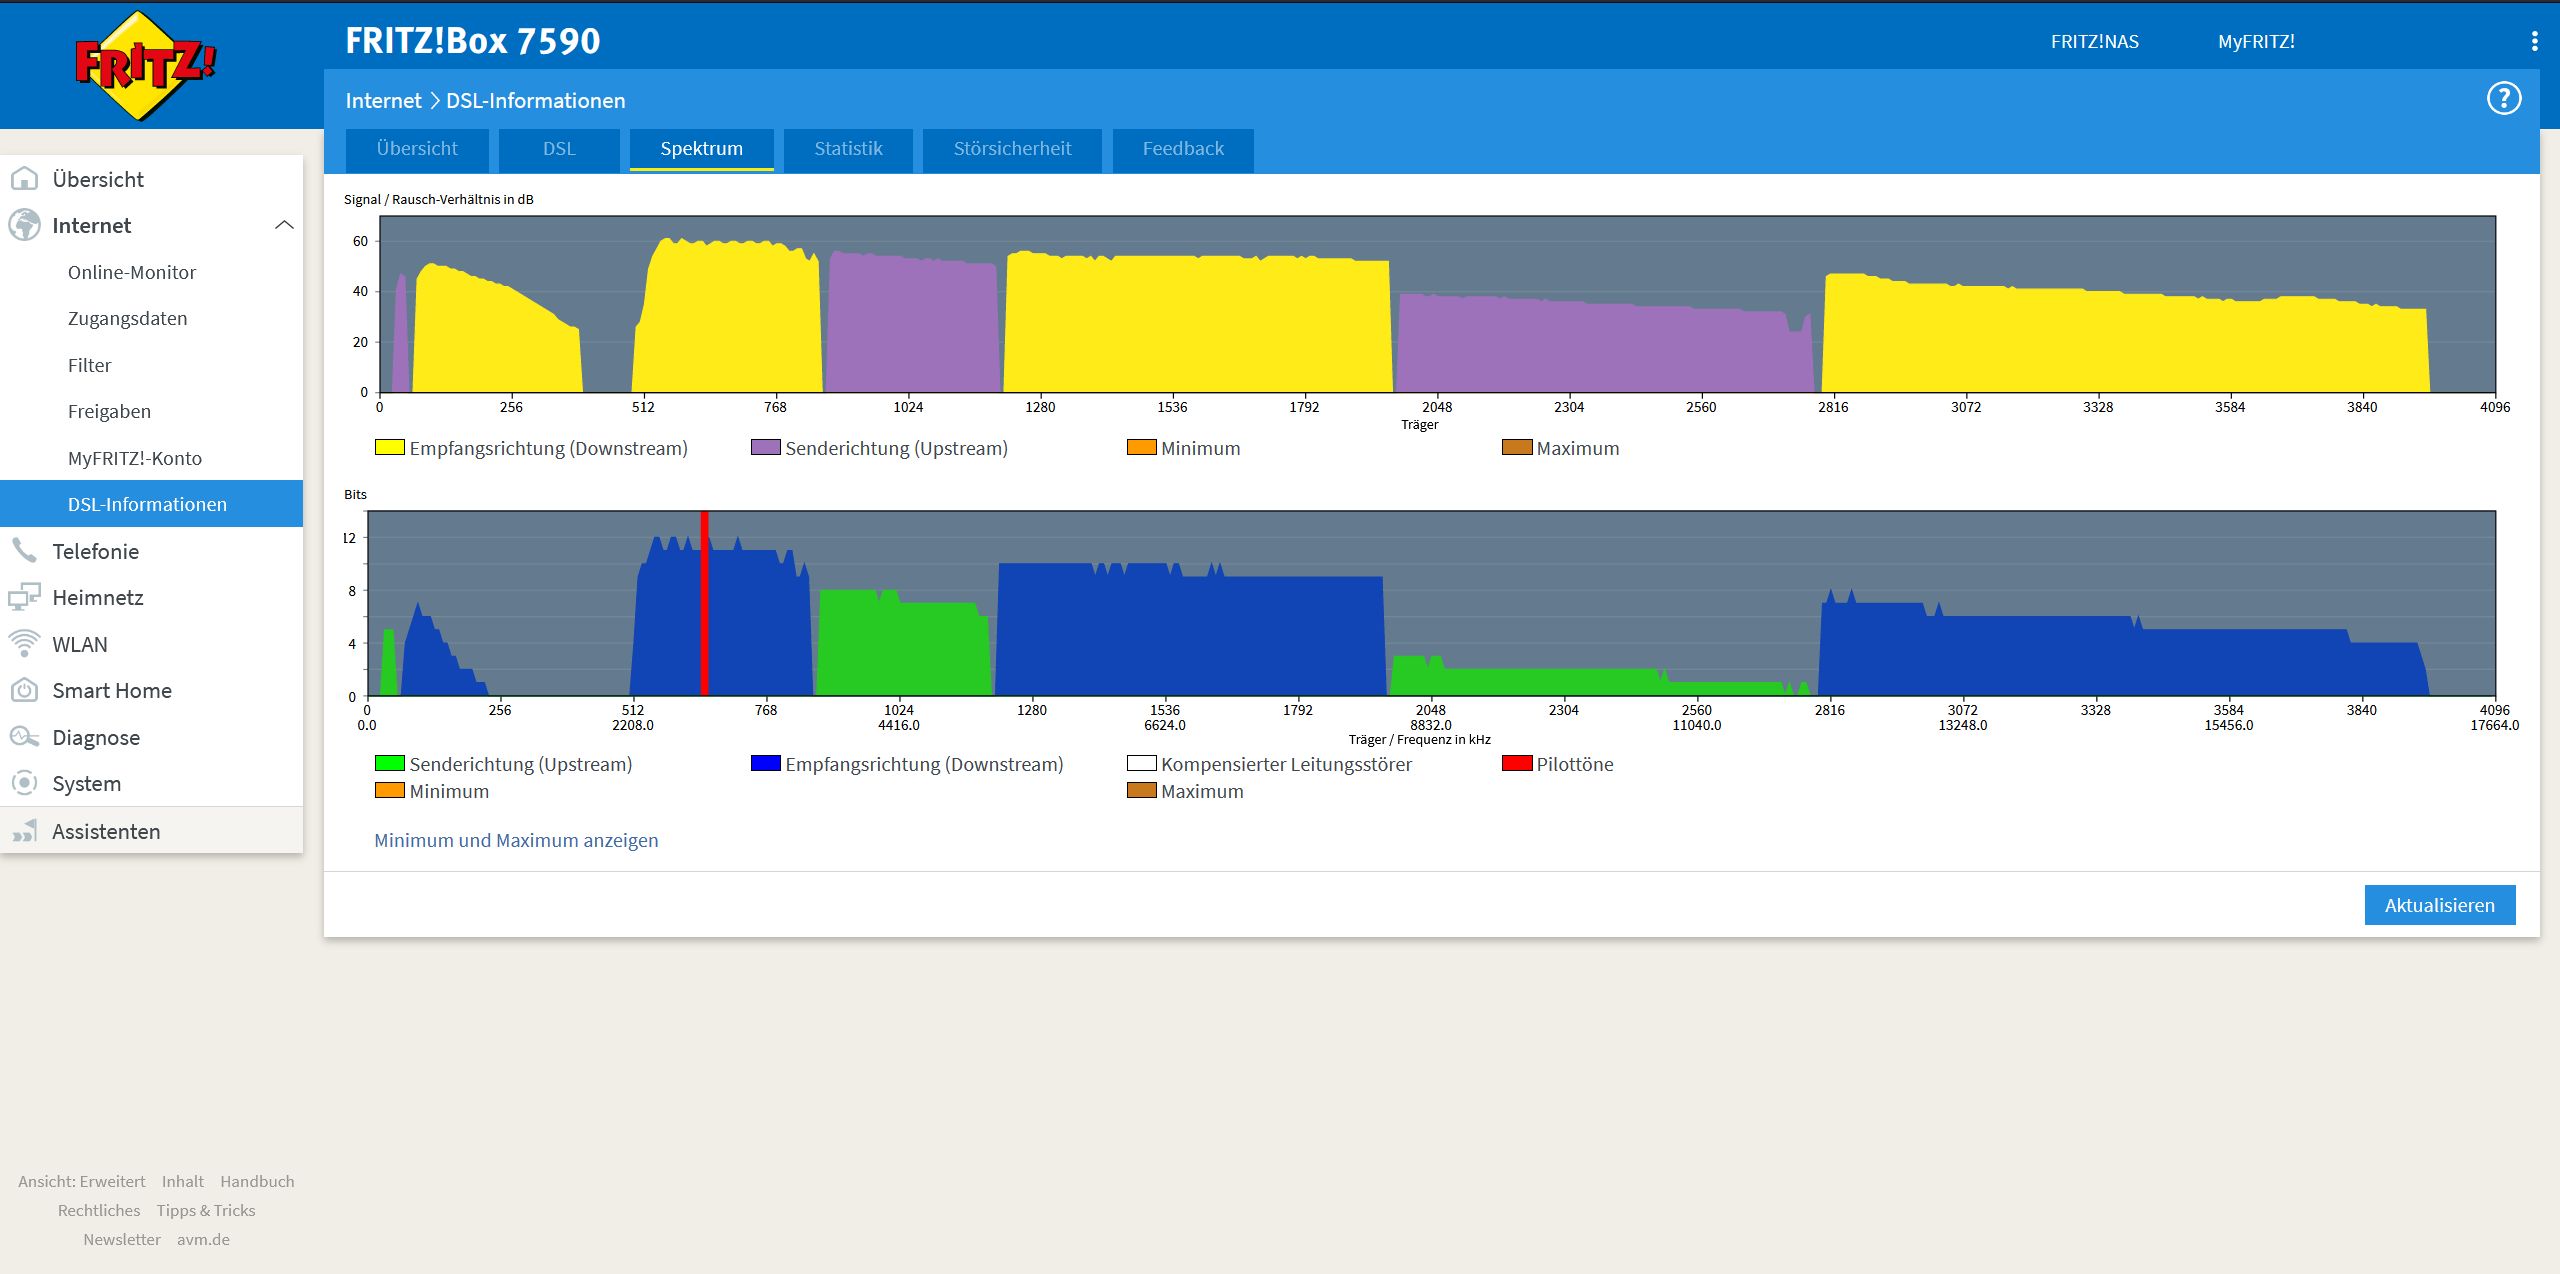Select Online-Monitor in sidebar
Screen dimensions: 2560x1274
point(131,273)
